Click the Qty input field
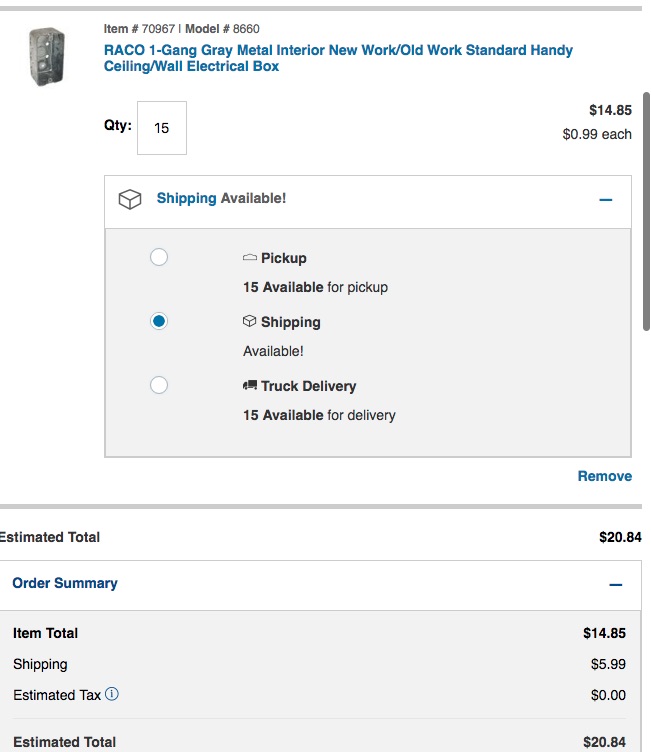Viewport: 651px width, 752px height. coord(162,128)
